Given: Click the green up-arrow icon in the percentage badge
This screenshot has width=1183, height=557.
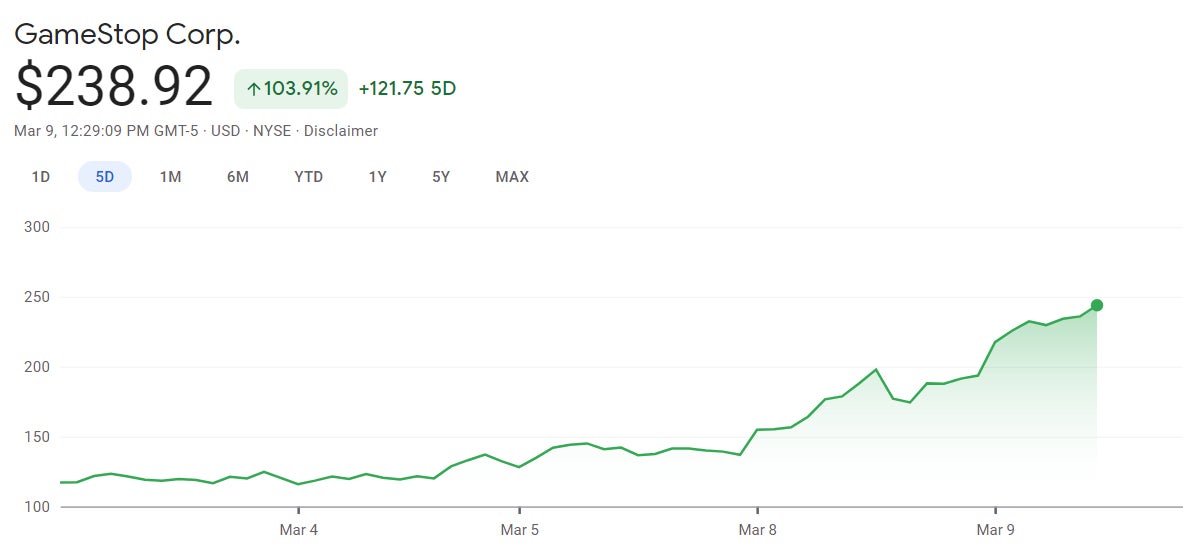Looking at the screenshot, I should [254, 89].
